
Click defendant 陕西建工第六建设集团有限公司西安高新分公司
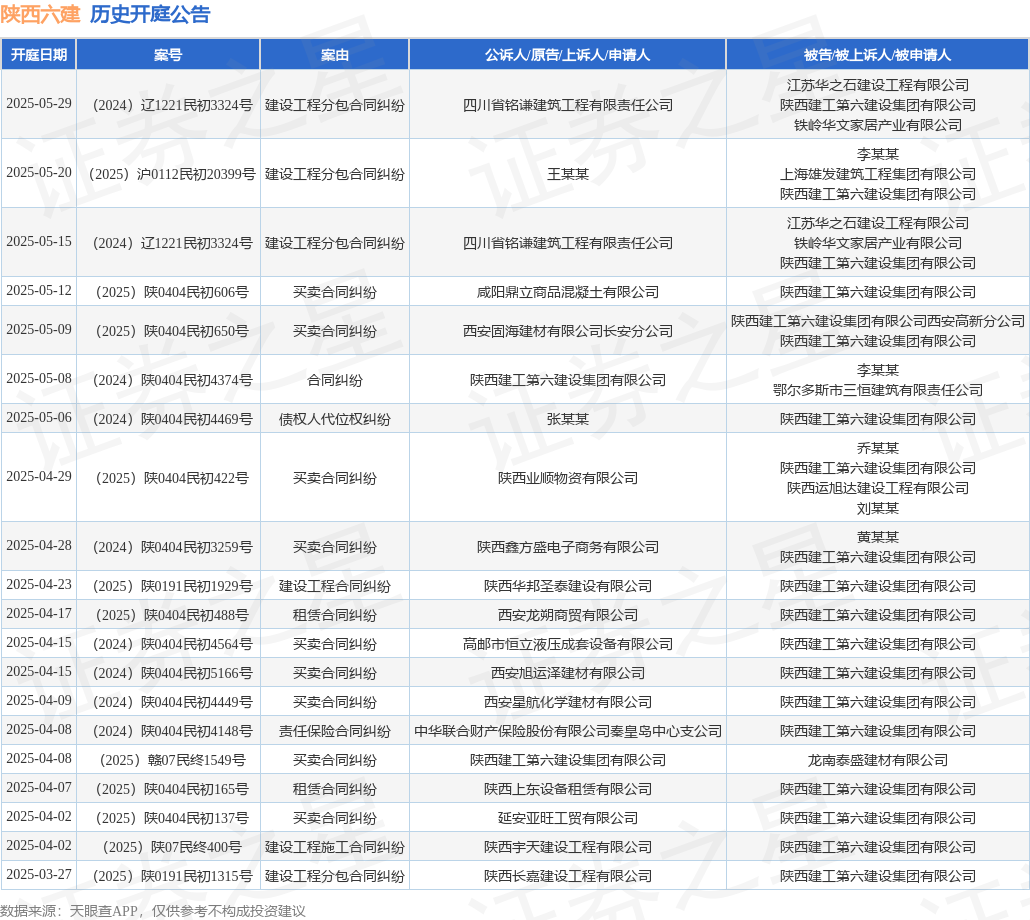tap(878, 321)
